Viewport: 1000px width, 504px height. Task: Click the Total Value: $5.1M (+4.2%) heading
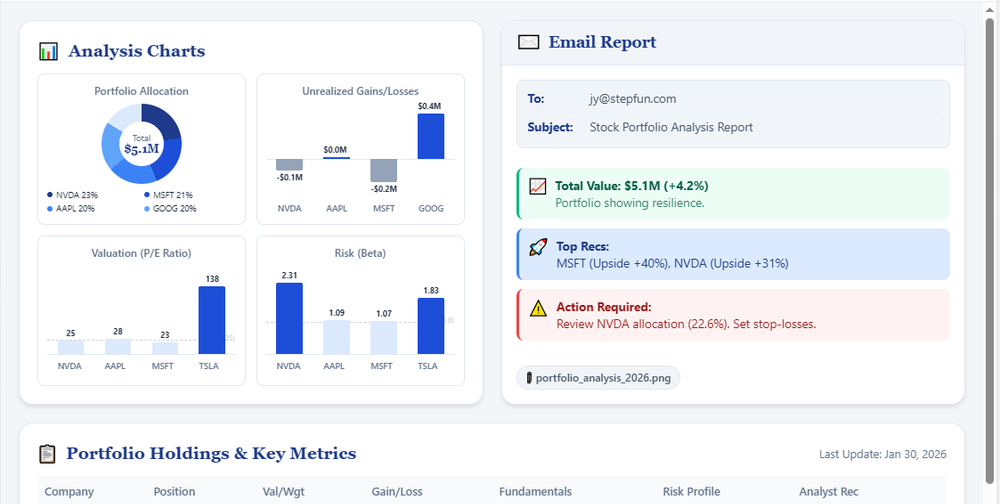632,186
